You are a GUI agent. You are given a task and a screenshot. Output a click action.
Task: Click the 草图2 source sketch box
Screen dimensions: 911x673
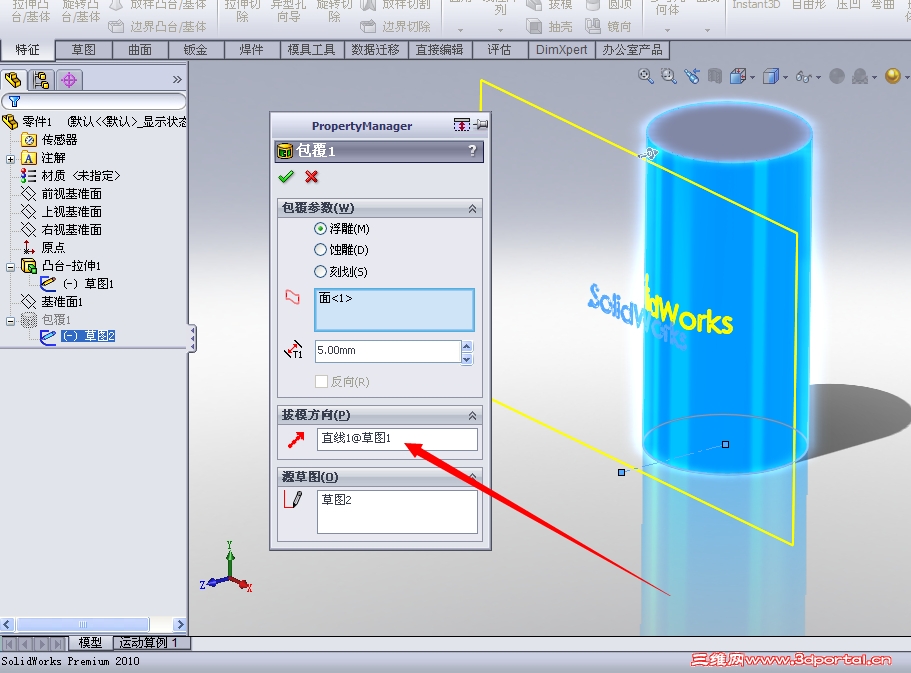[x=397, y=511]
